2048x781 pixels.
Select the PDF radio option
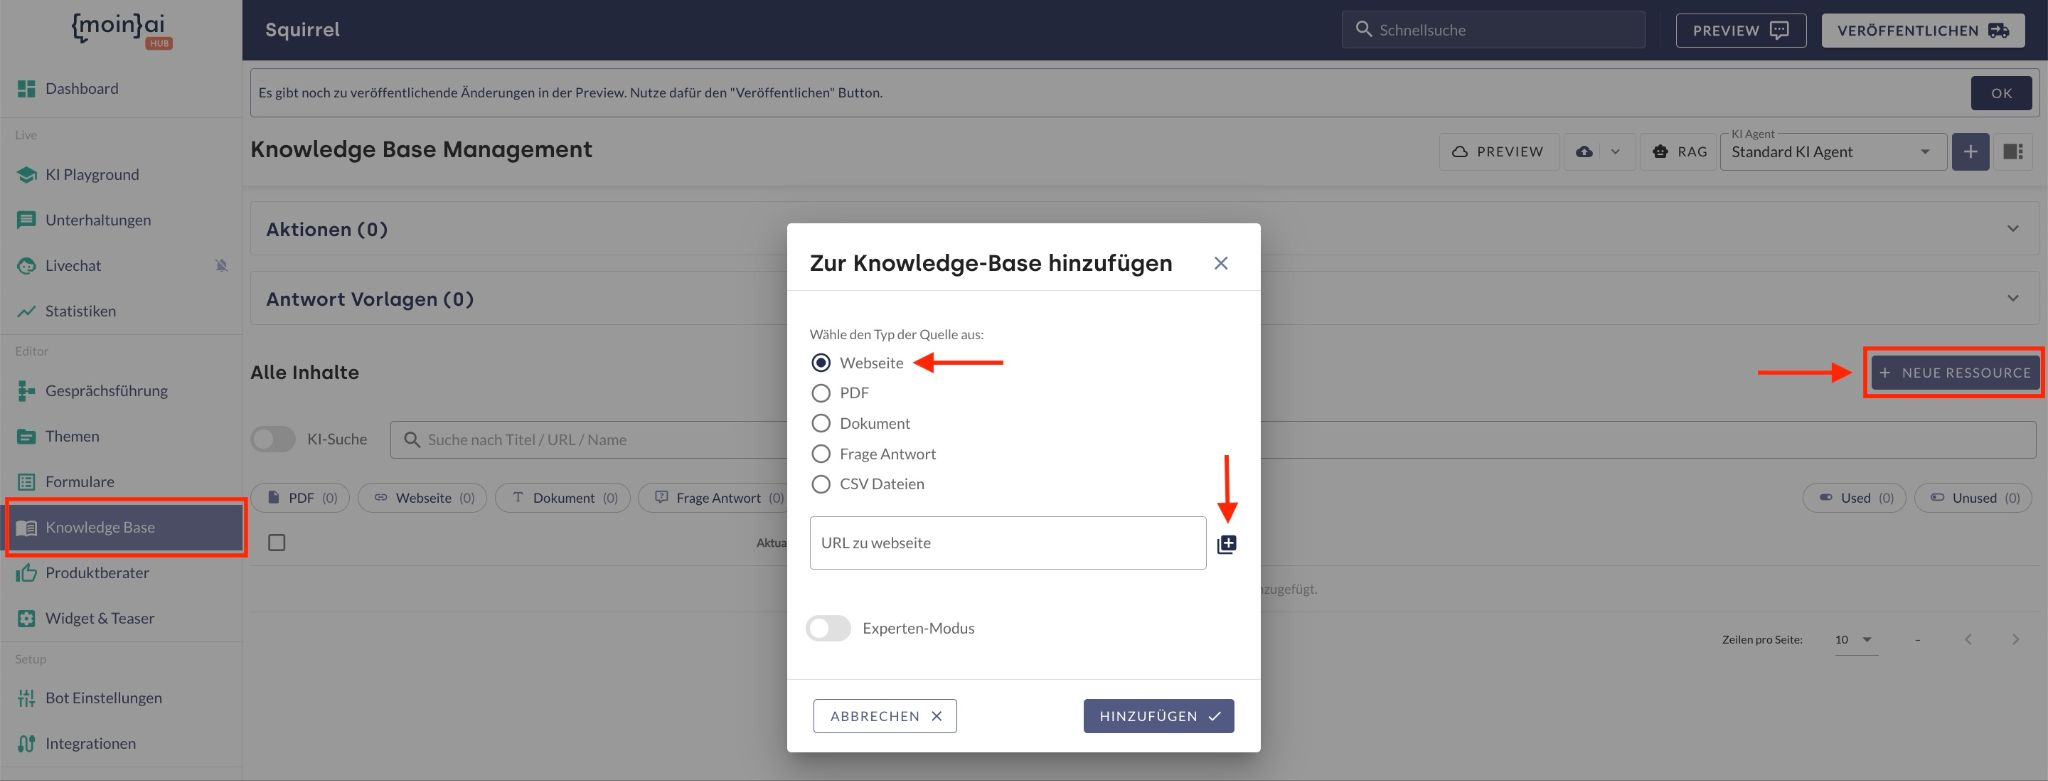[x=821, y=393]
